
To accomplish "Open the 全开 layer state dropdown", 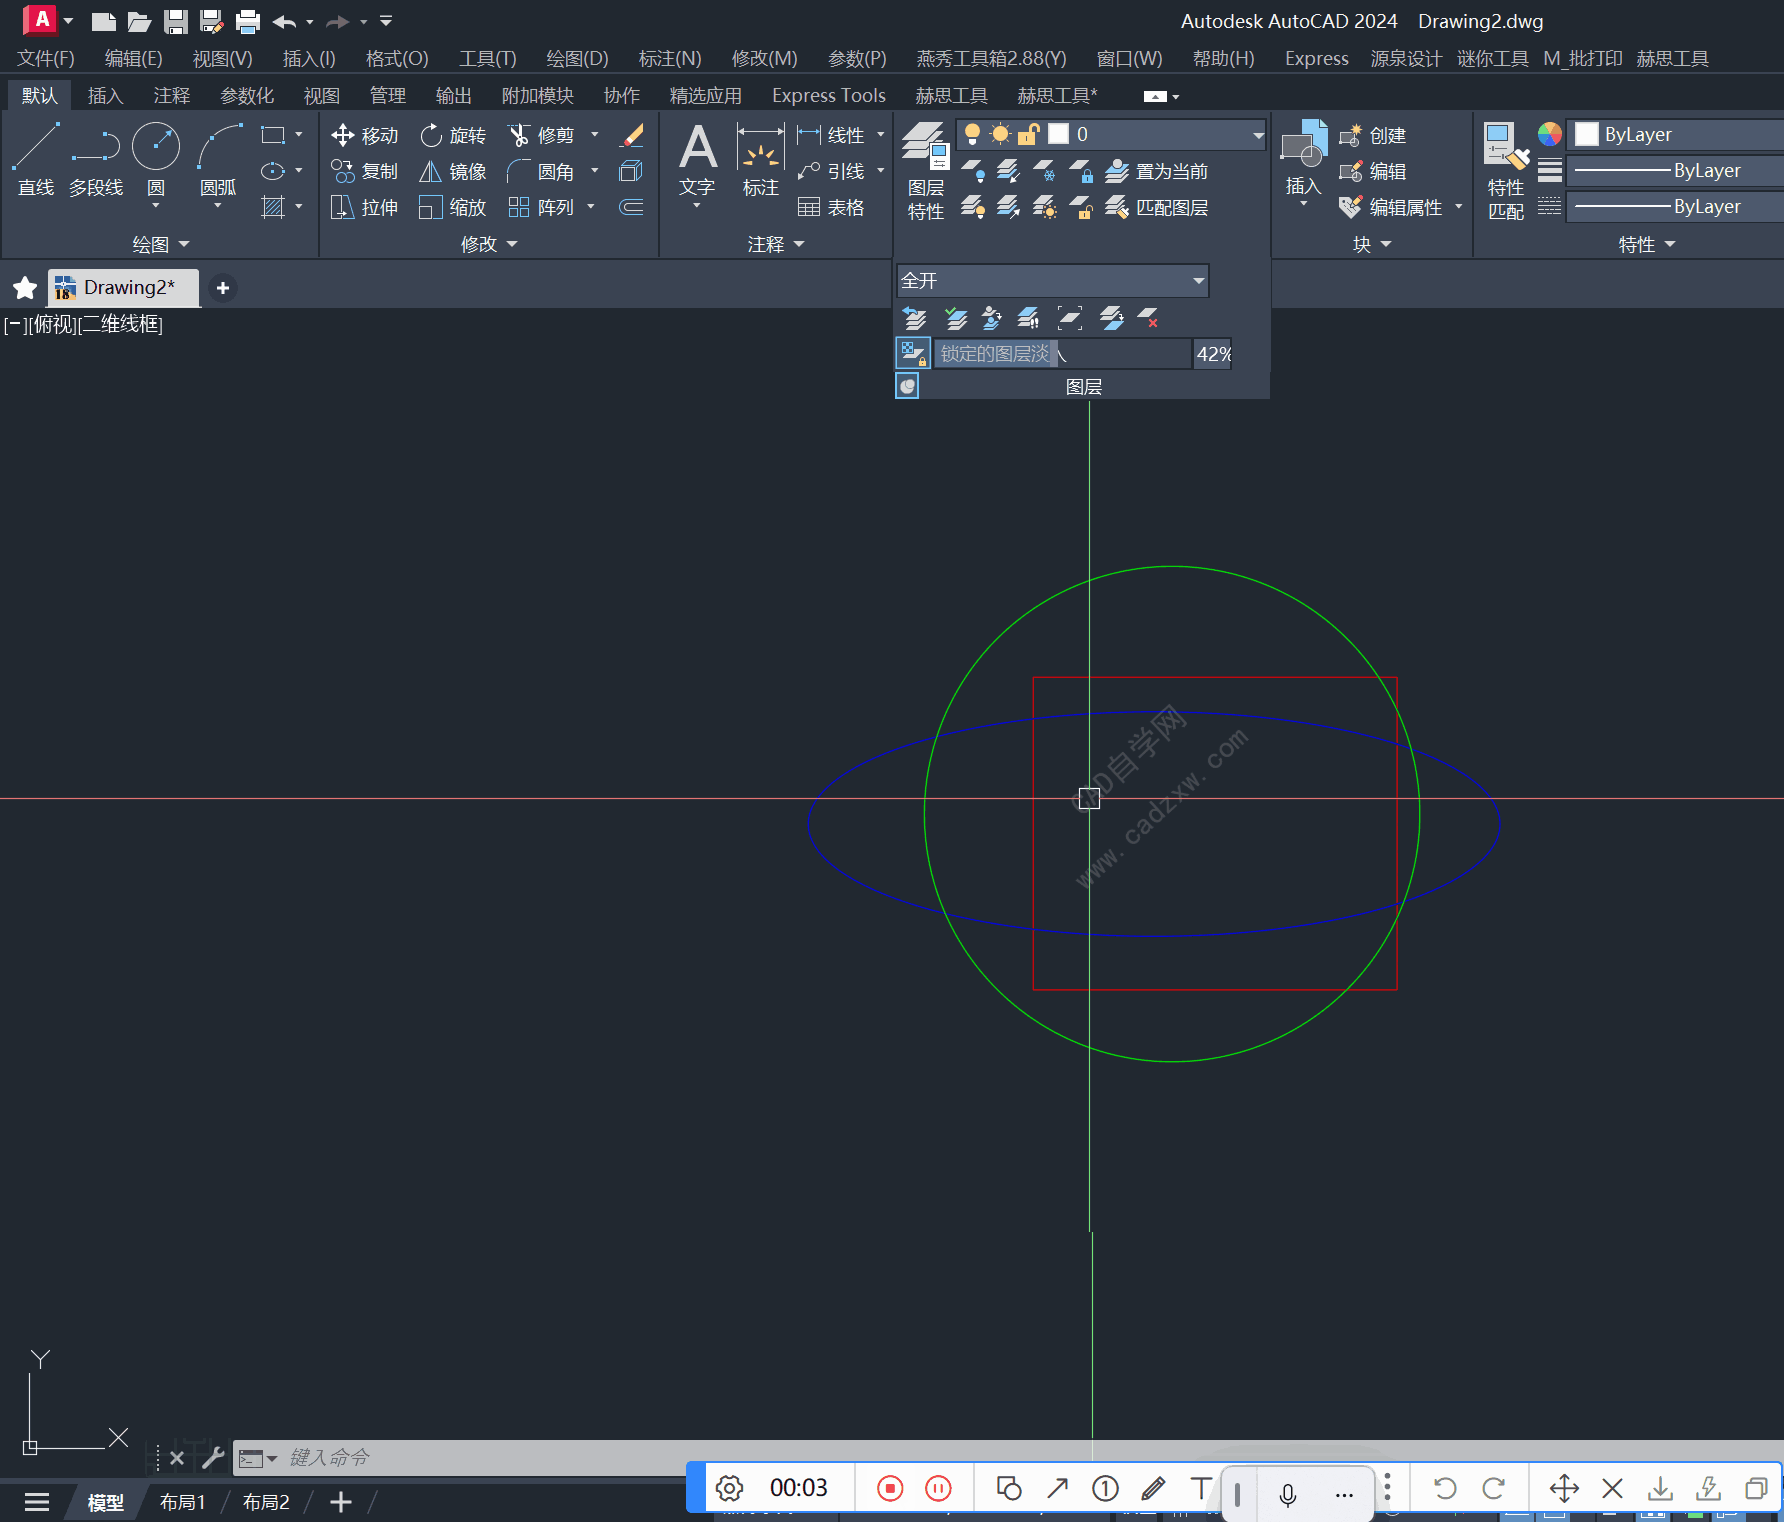I will click(x=1053, y=281).
